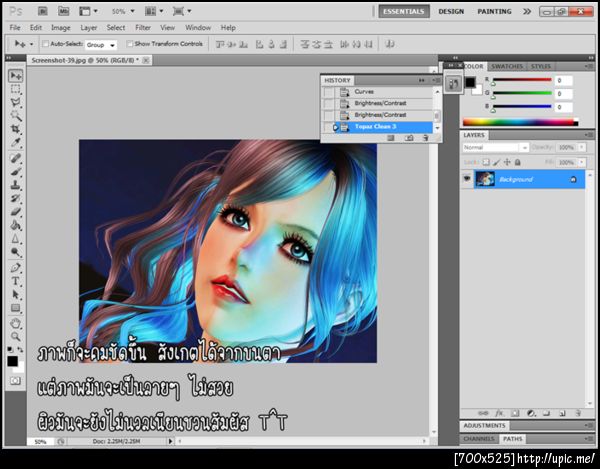Select the Dodge tool
The height and width of the screenshot is (469, 600).
pyautogui.click(x=16, y=252)
